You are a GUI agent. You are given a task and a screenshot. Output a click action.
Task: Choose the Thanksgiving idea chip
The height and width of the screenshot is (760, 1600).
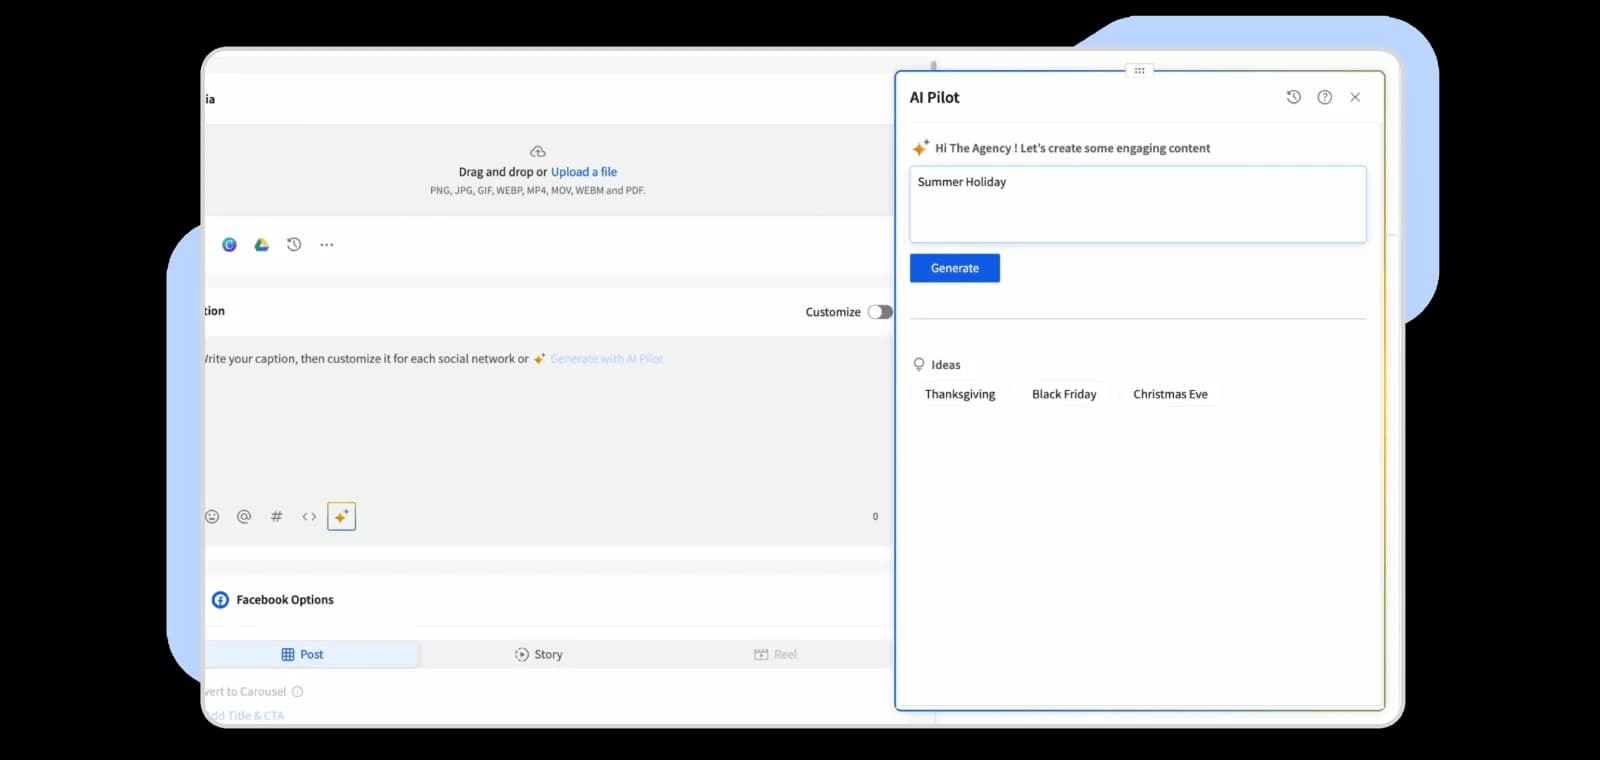point(960,394)
